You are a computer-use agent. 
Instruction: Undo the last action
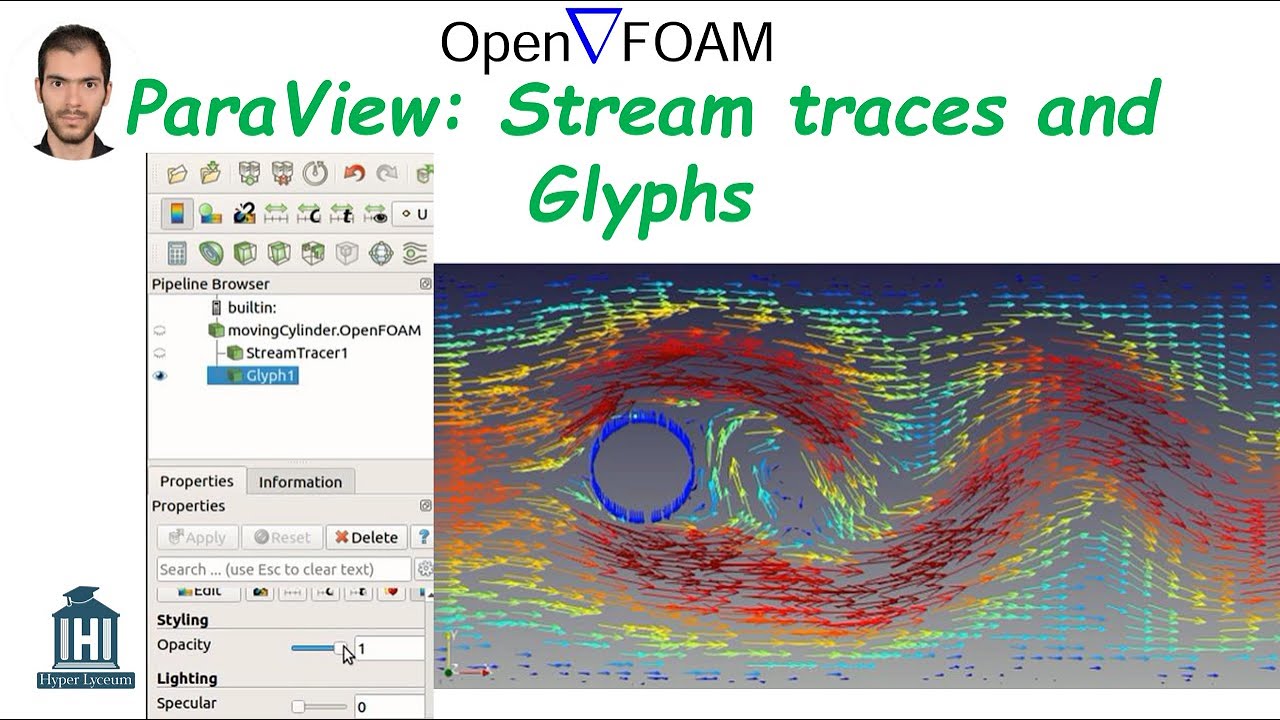tap(354, 174)
